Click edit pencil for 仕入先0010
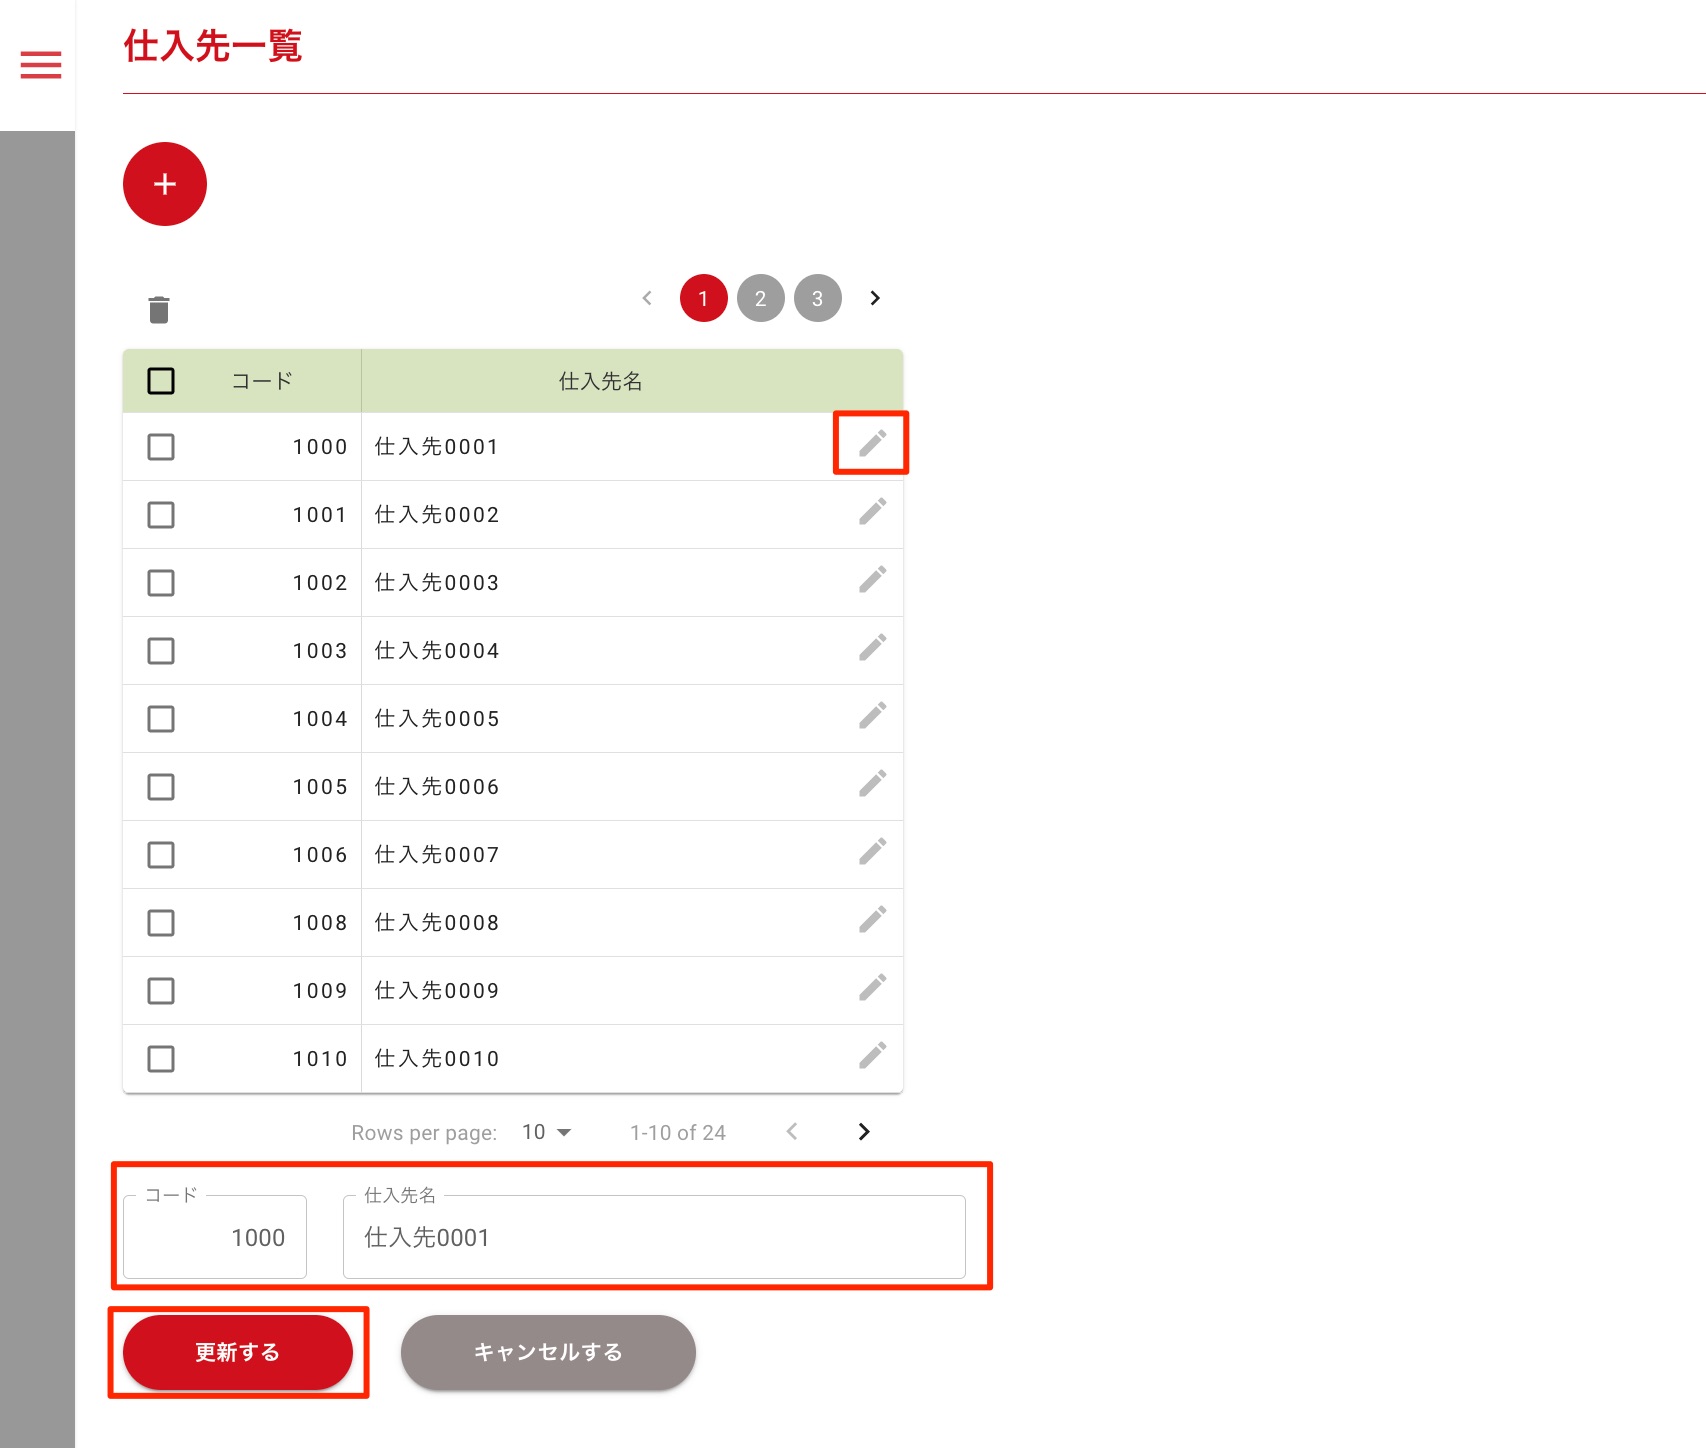Image resolution: width=1706 pixels, height=1448 pixels. [872, 1056]
